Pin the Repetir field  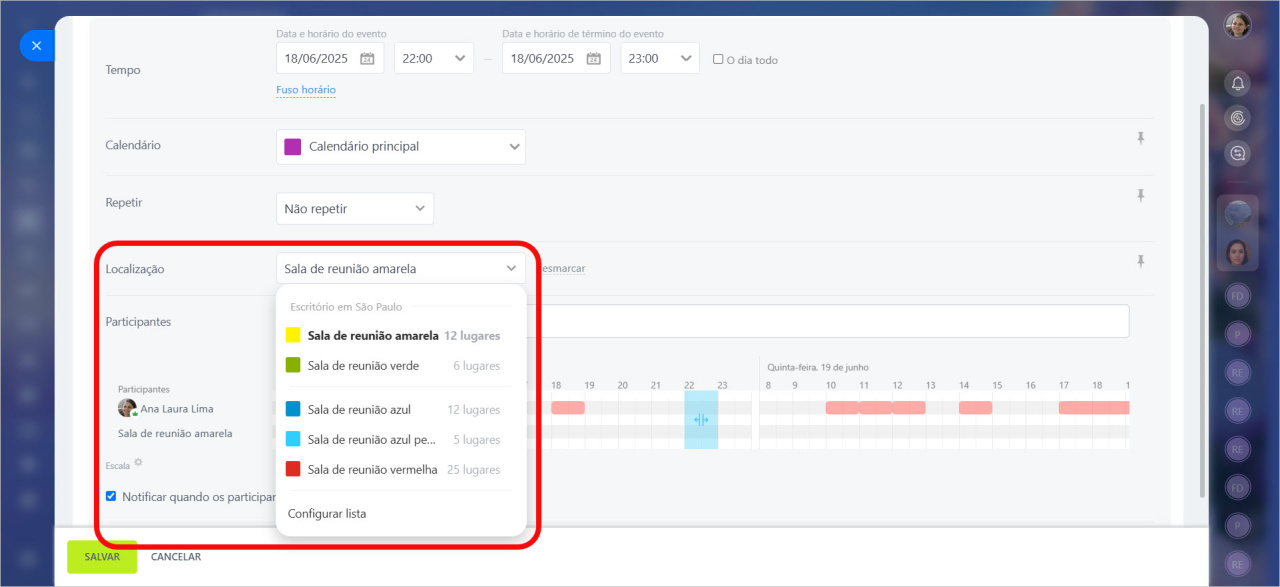(1140, 196)
